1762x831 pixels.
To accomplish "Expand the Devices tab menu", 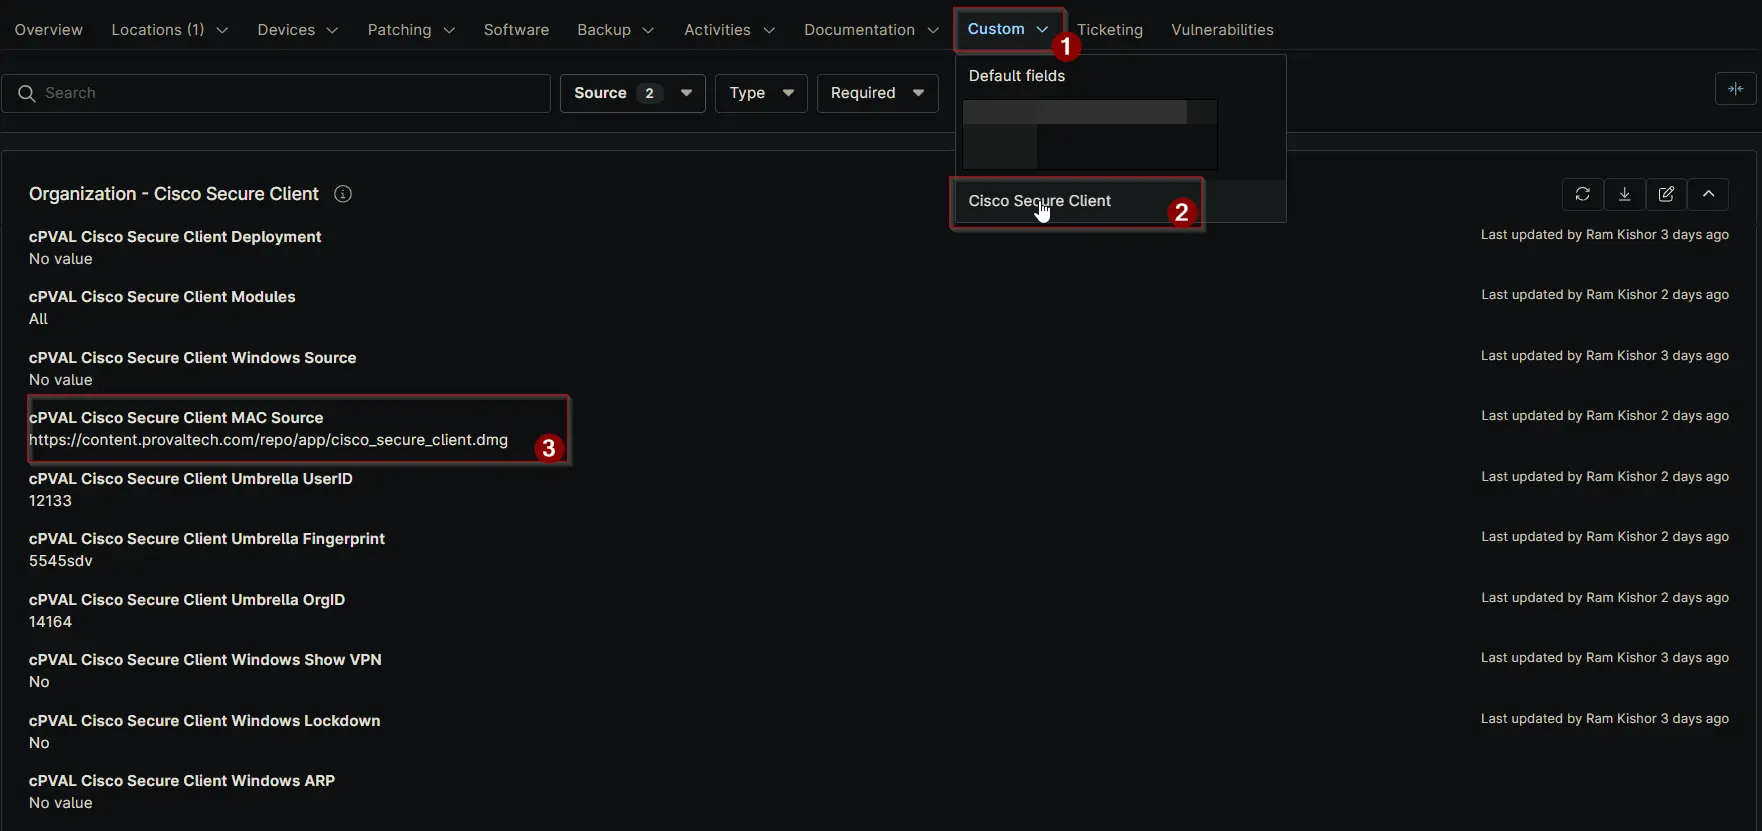I will click(297, 30).
